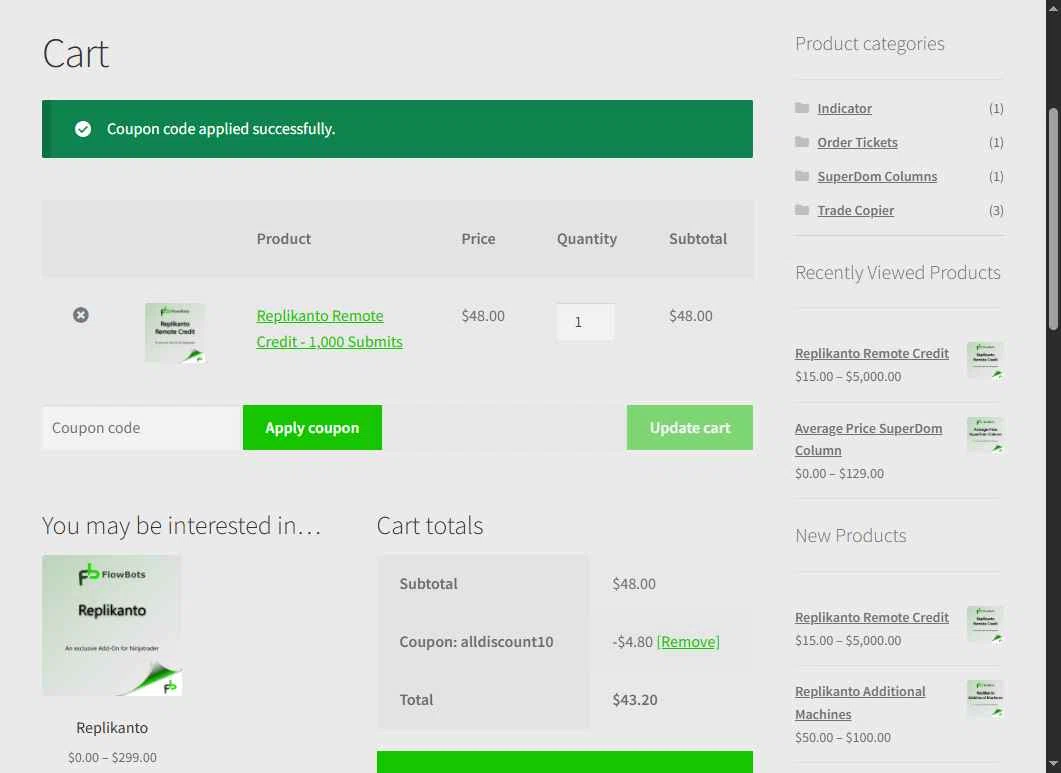Click the page vertical scrollbar thumb

[x=1053, y=219]
